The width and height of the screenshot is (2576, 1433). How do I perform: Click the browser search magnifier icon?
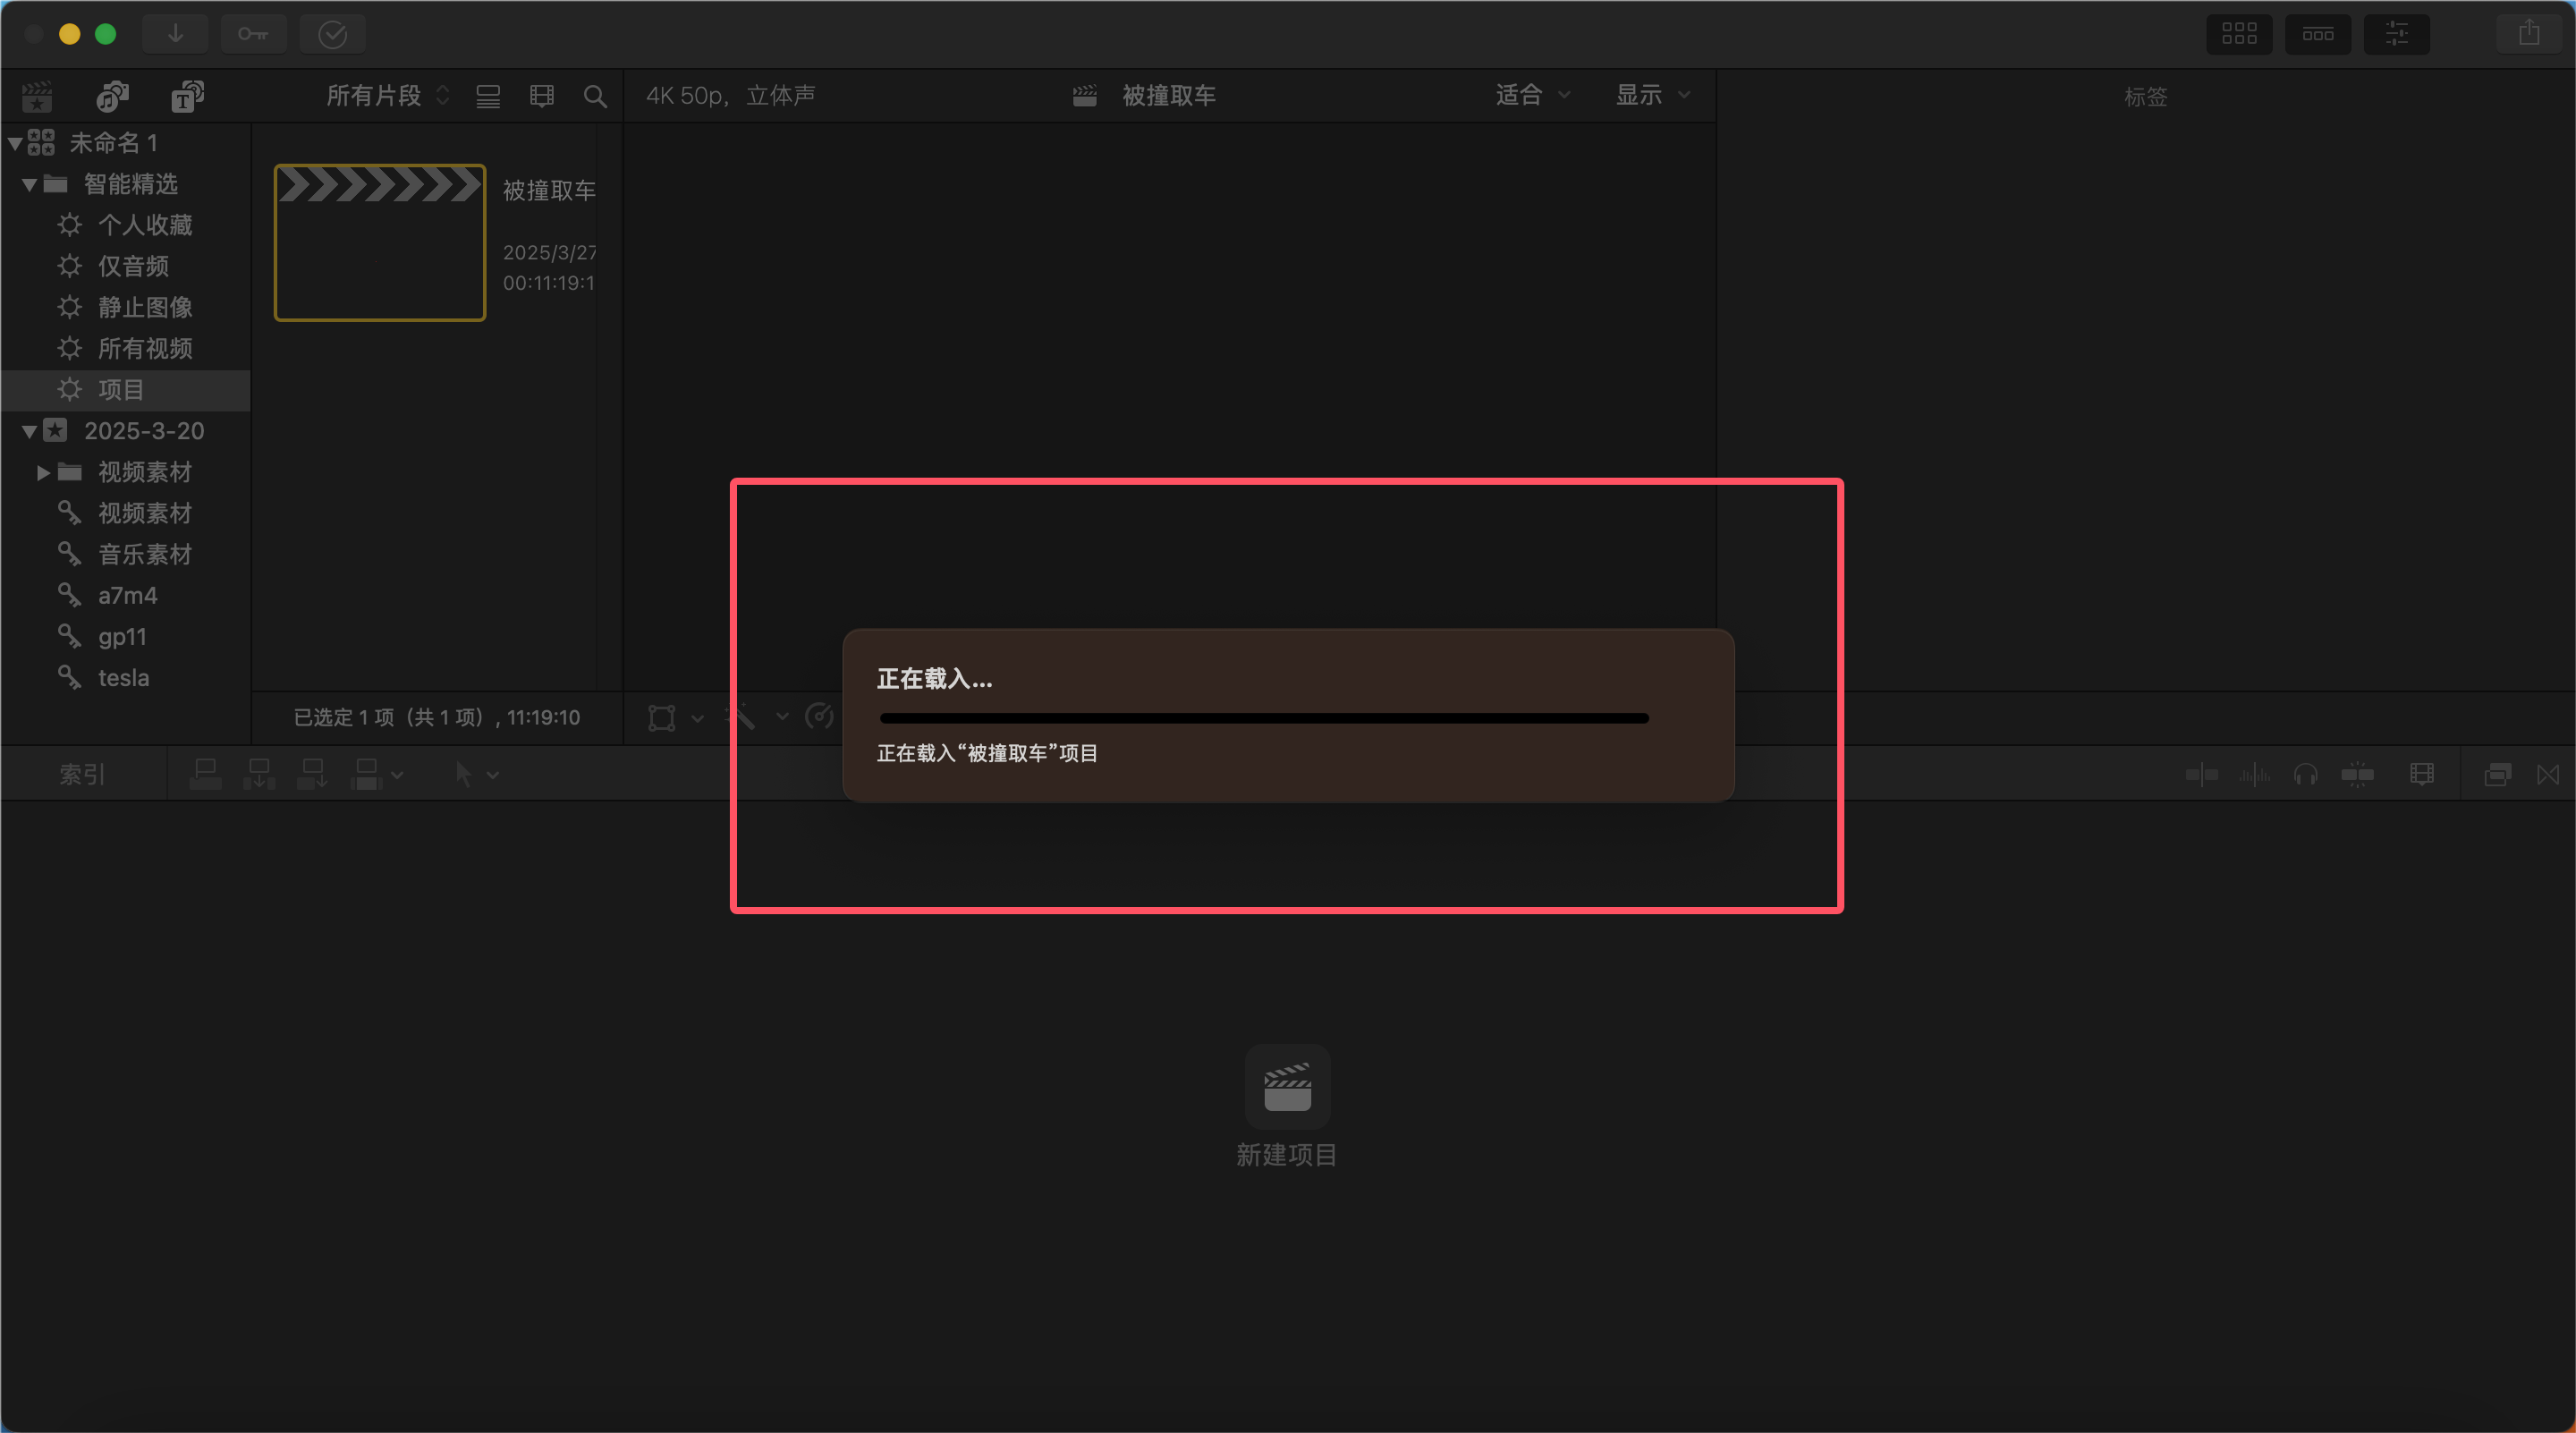[x=595, y=96]
